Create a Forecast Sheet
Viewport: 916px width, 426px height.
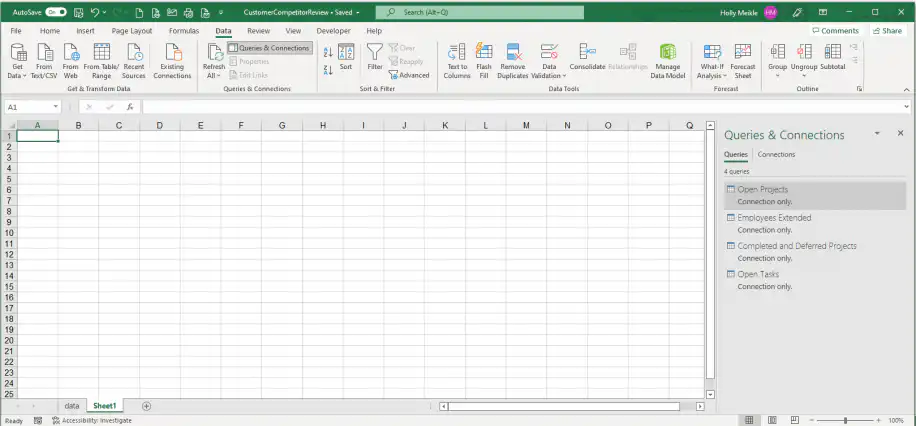(743, 61)
